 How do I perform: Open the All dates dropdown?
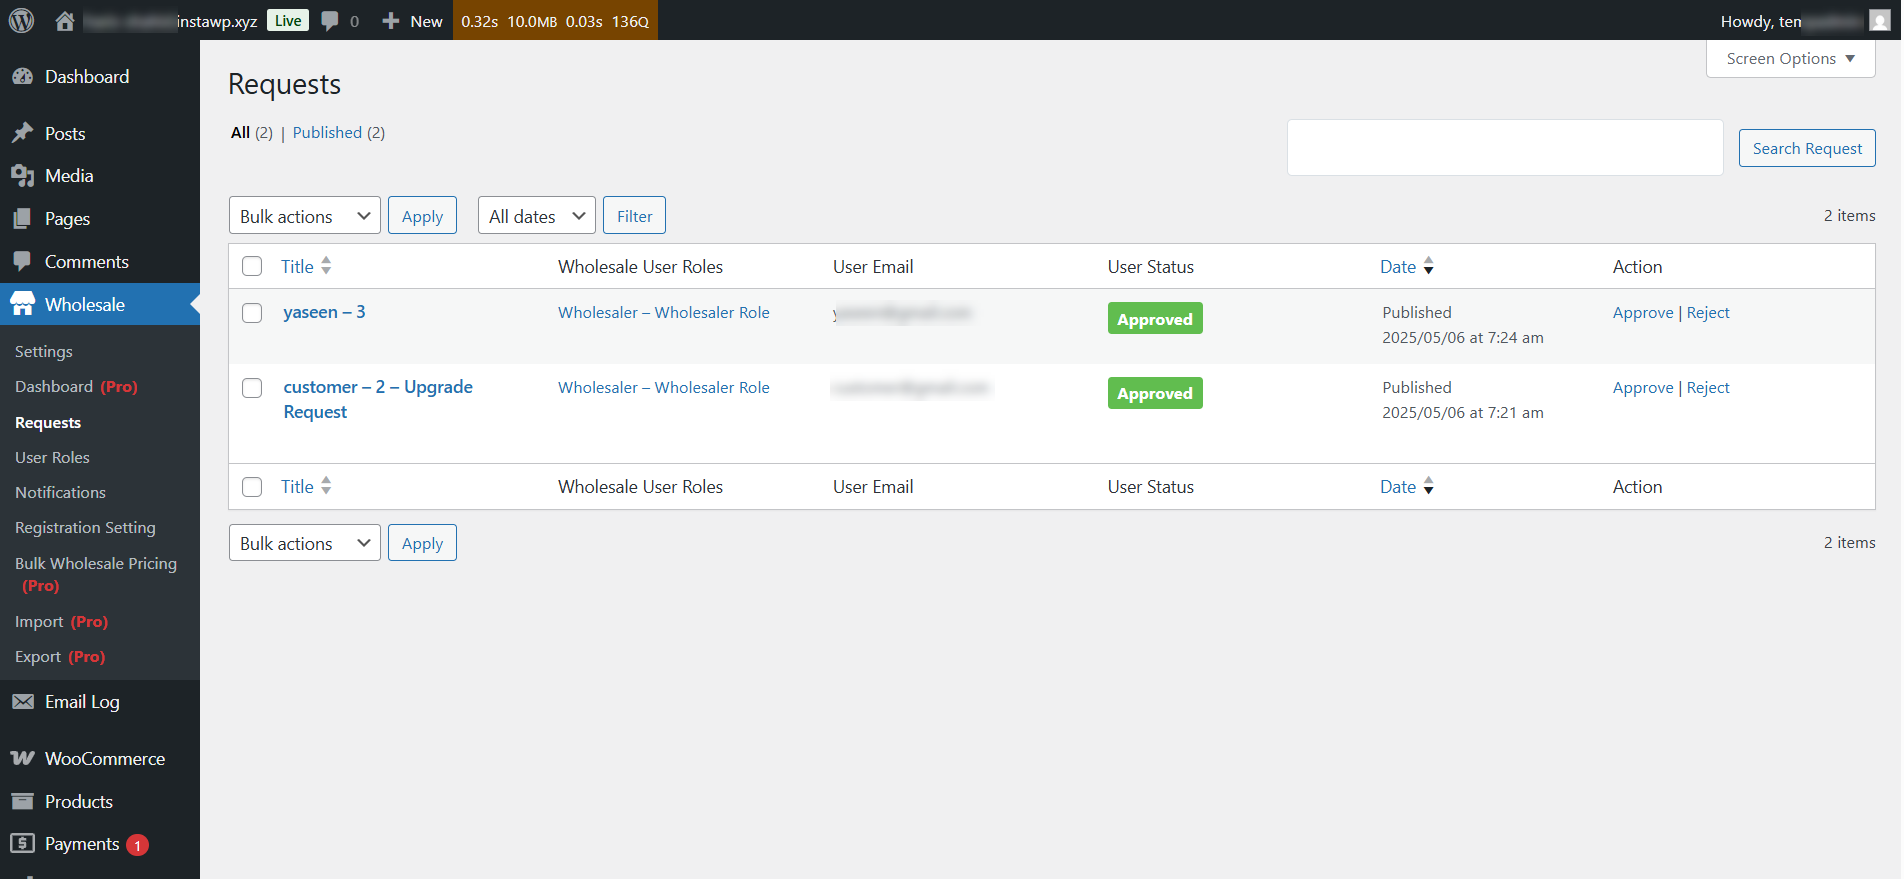[x=537, y=216]
